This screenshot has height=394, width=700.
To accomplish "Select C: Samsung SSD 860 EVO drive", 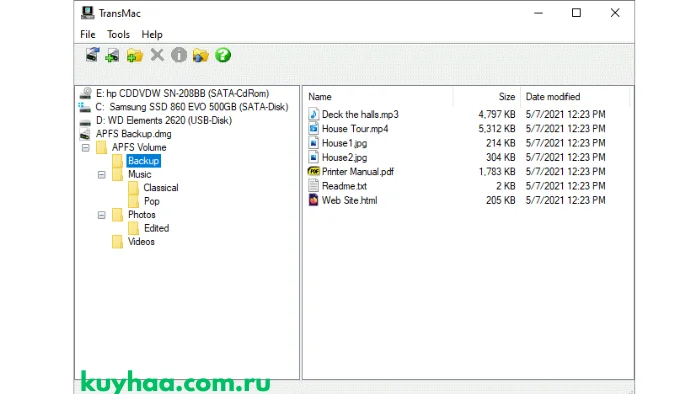I will click(192, 107).
